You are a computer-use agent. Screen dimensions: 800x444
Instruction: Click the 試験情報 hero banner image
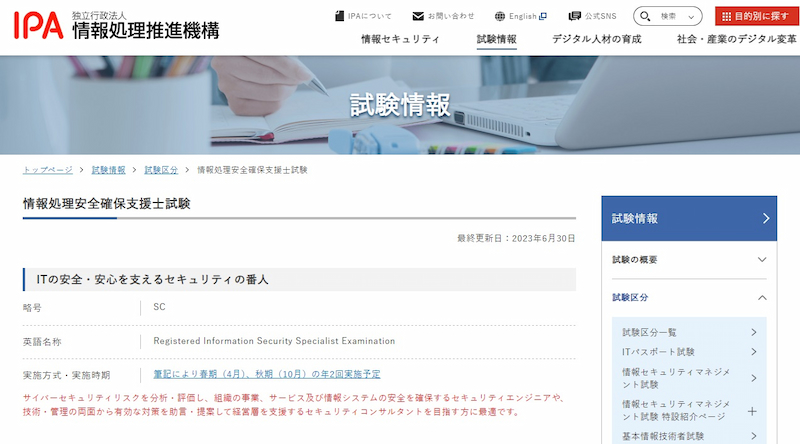(x=400, y=105)
